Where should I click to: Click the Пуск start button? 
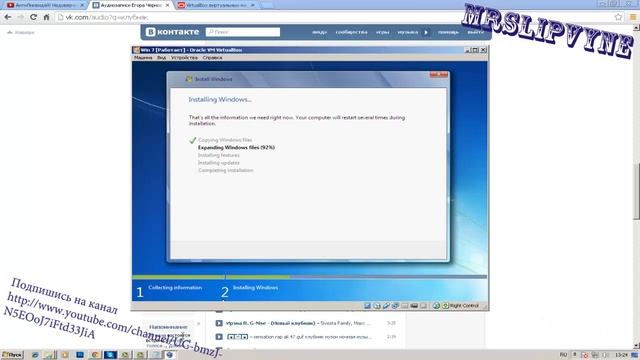[x=12, y=355]
